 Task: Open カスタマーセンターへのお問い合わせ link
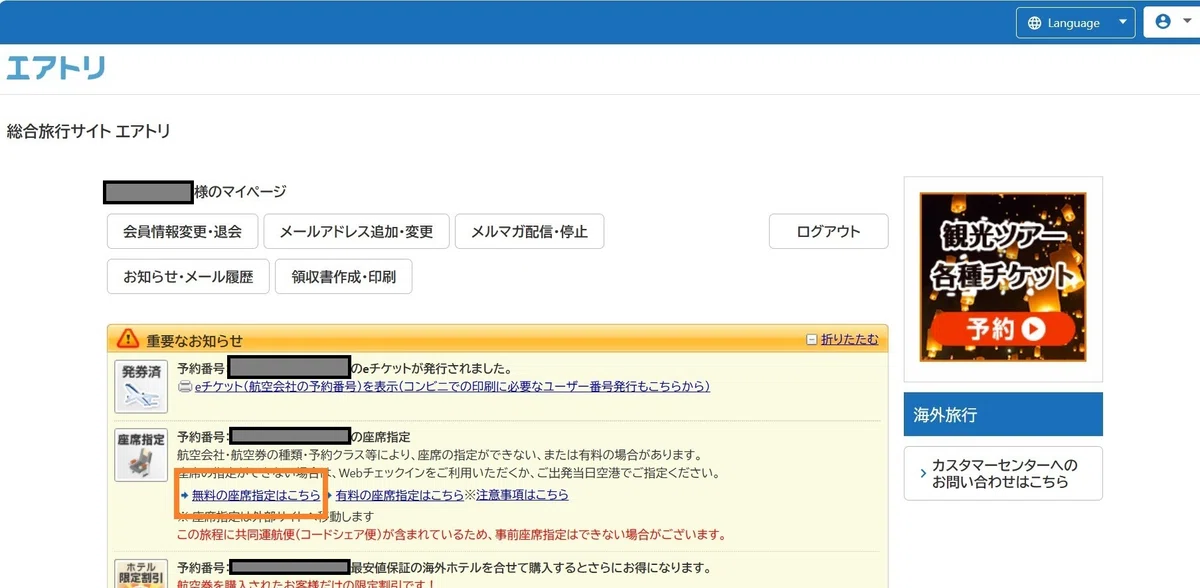point(1003,473)
